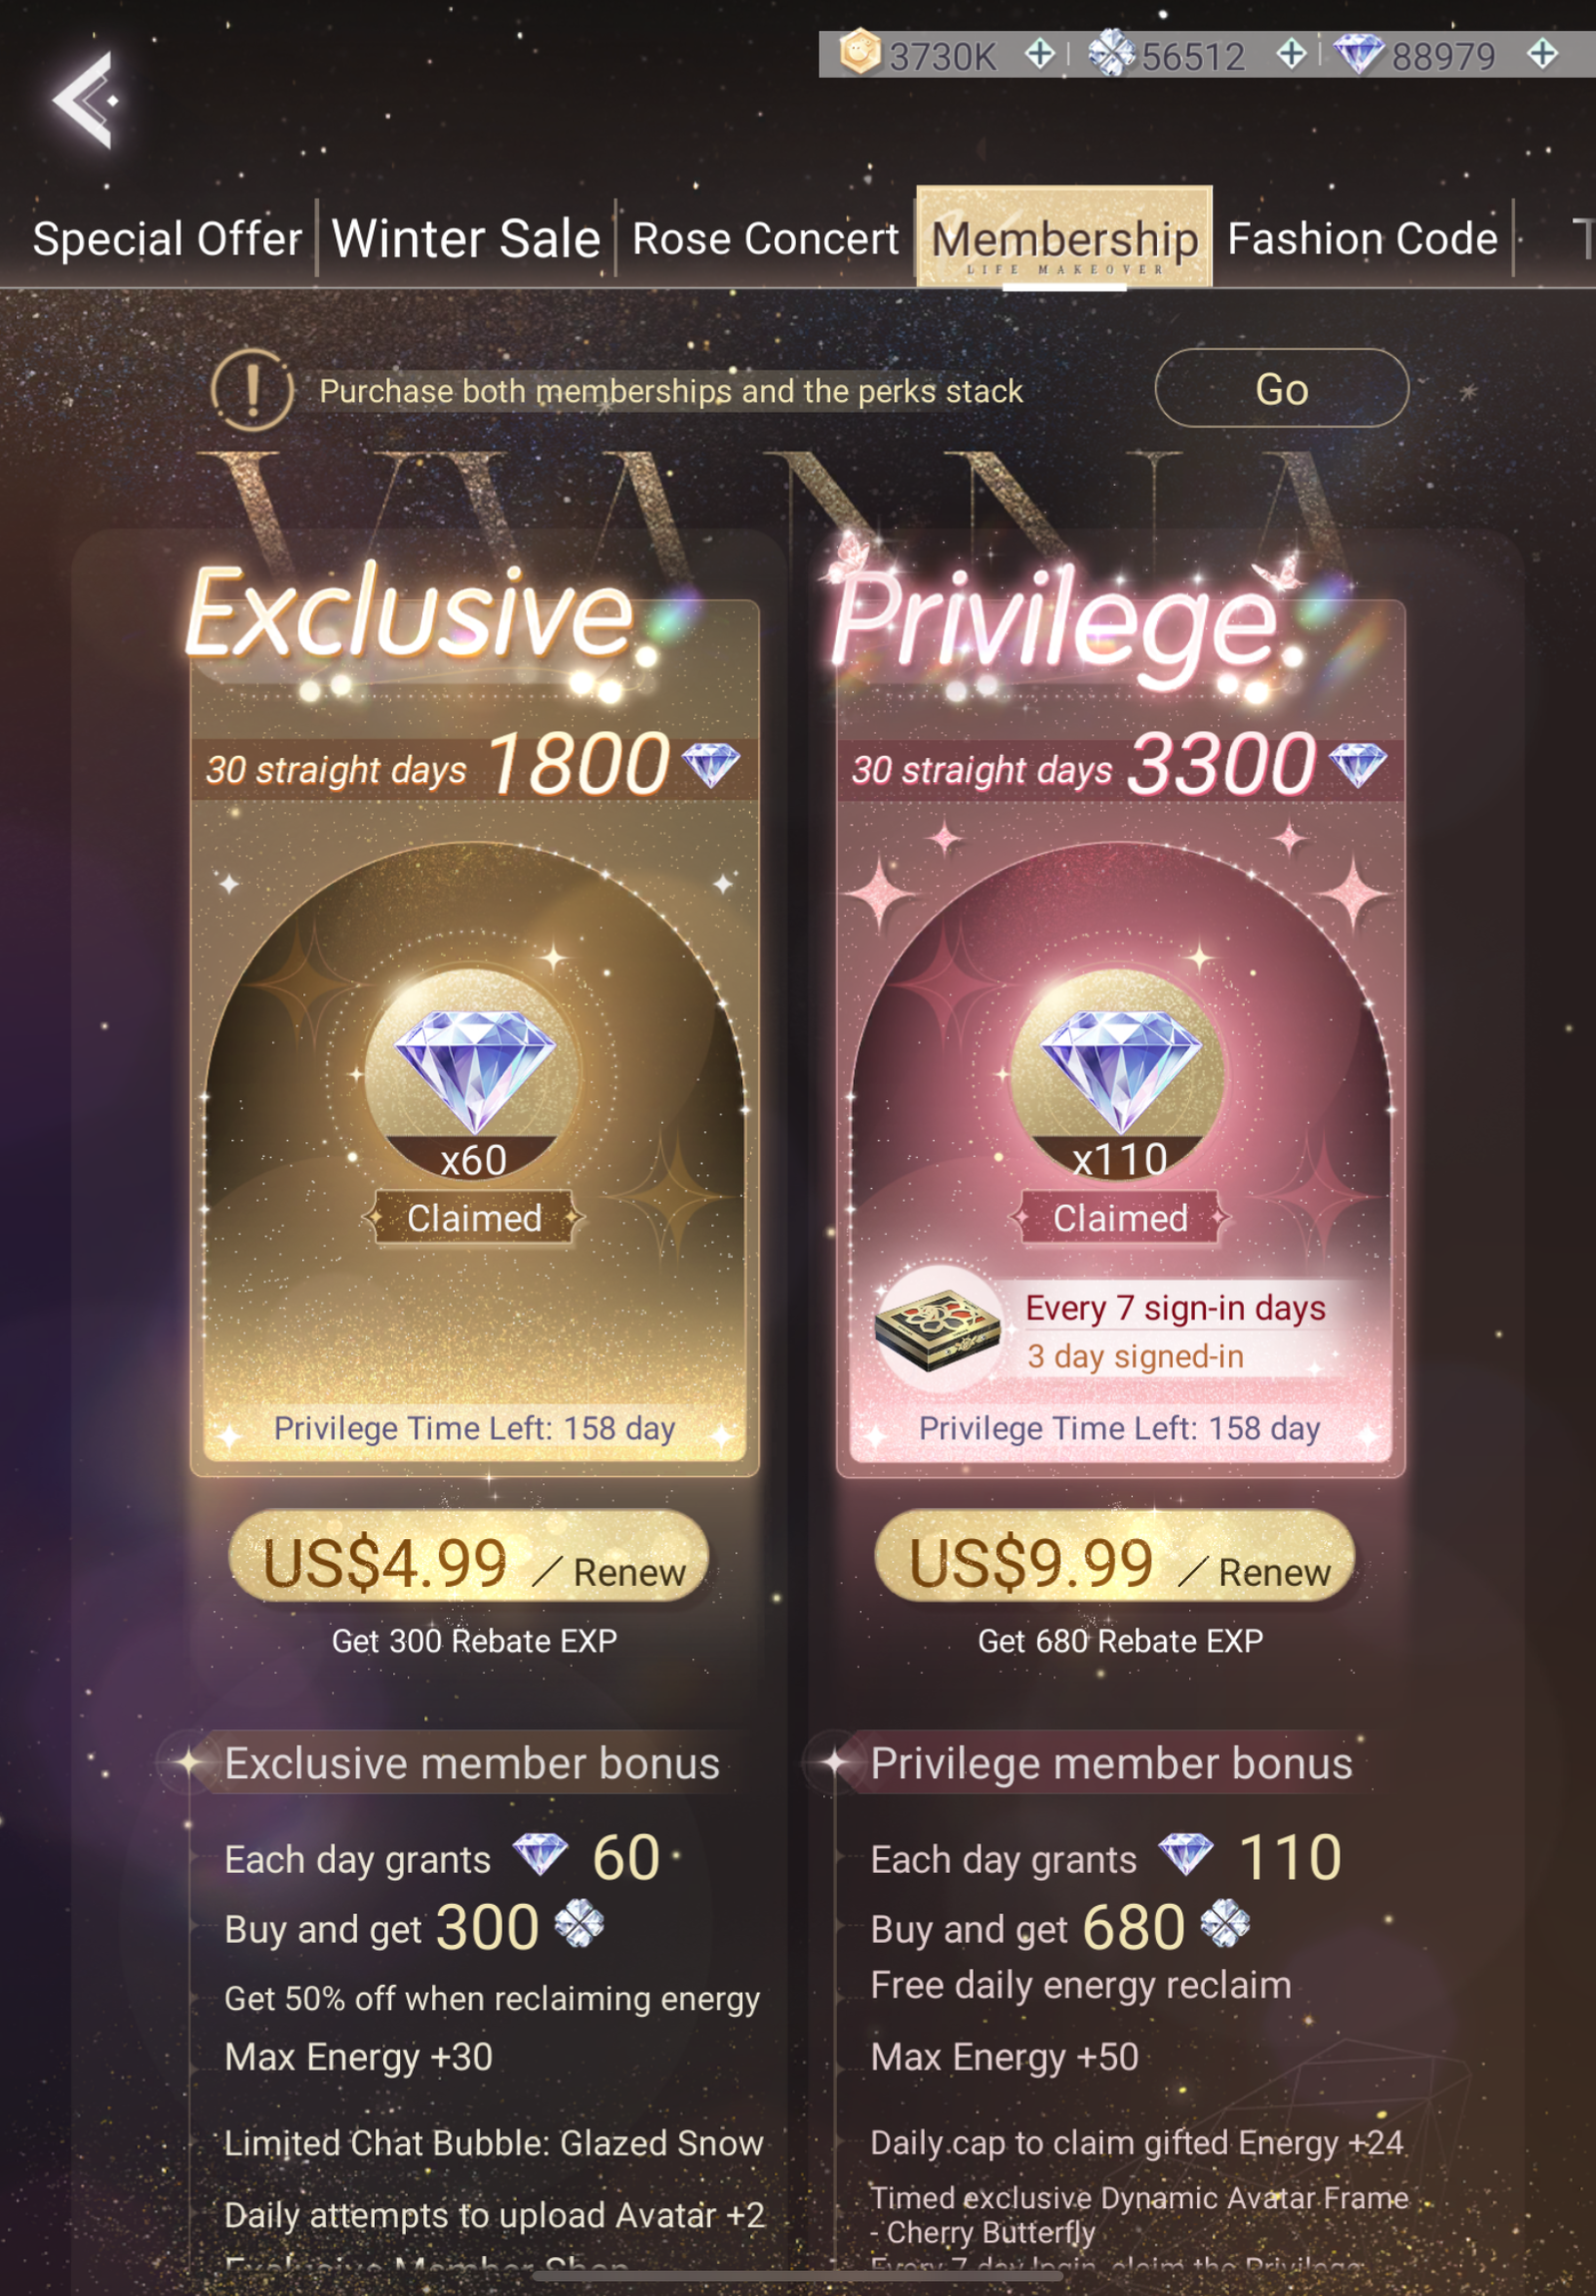Open the Winter Sale tab
Image resolution: width=1596 pixels, height=2296 pixels.
click(466, 239)
